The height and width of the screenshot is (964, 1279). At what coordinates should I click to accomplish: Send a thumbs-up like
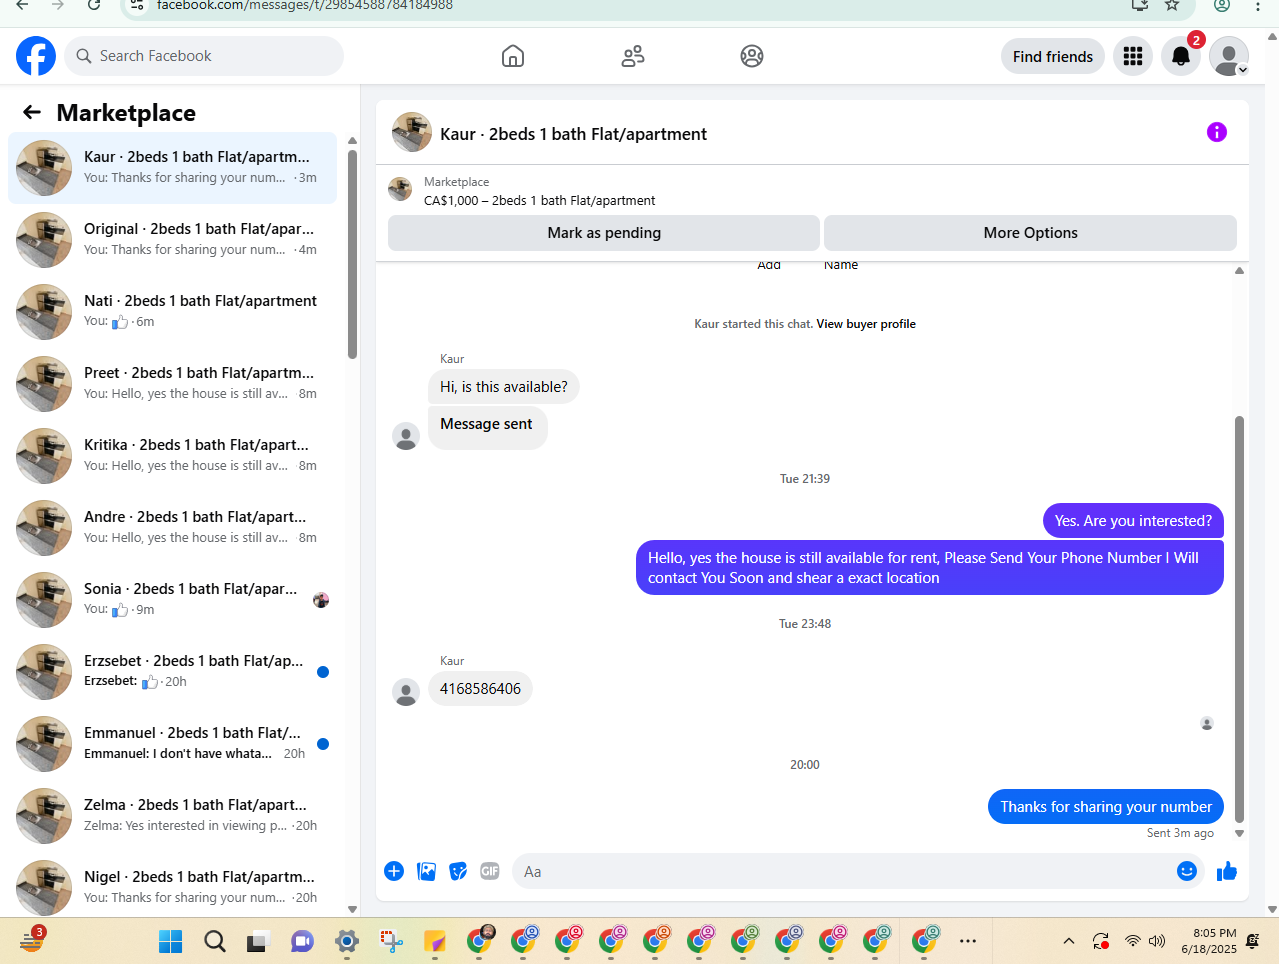[x=1227, y=871]
